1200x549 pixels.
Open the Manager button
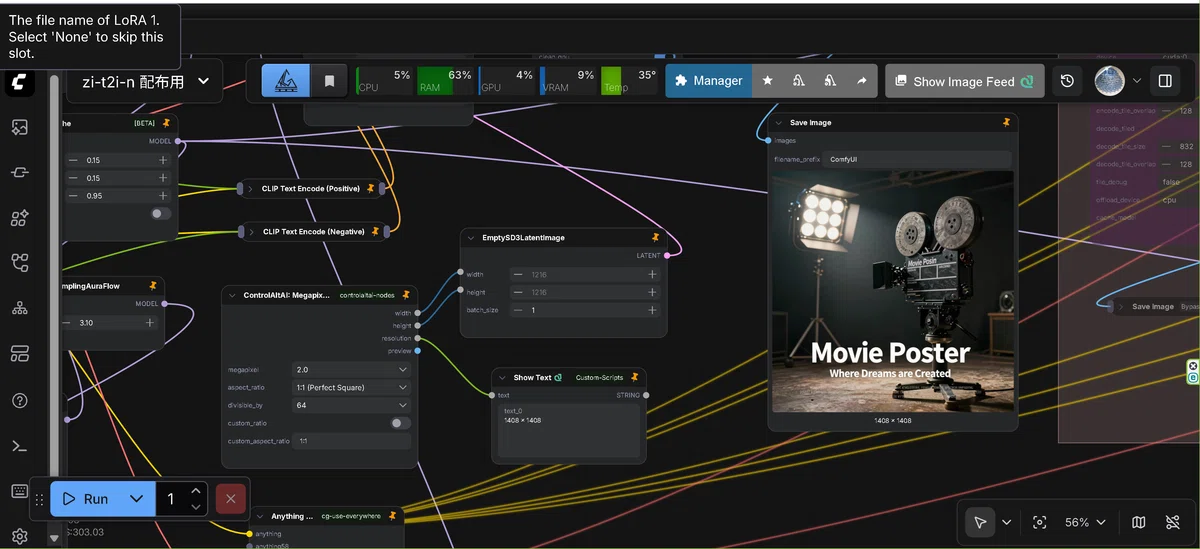pos(709,81)
